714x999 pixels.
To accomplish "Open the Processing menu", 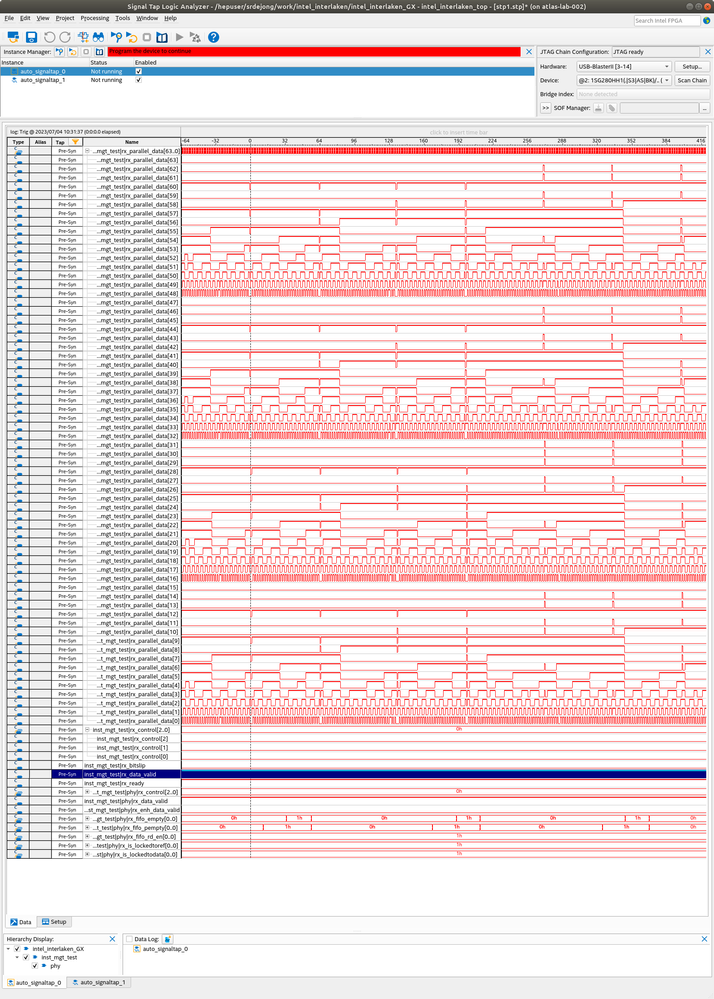I will [94, 18].
